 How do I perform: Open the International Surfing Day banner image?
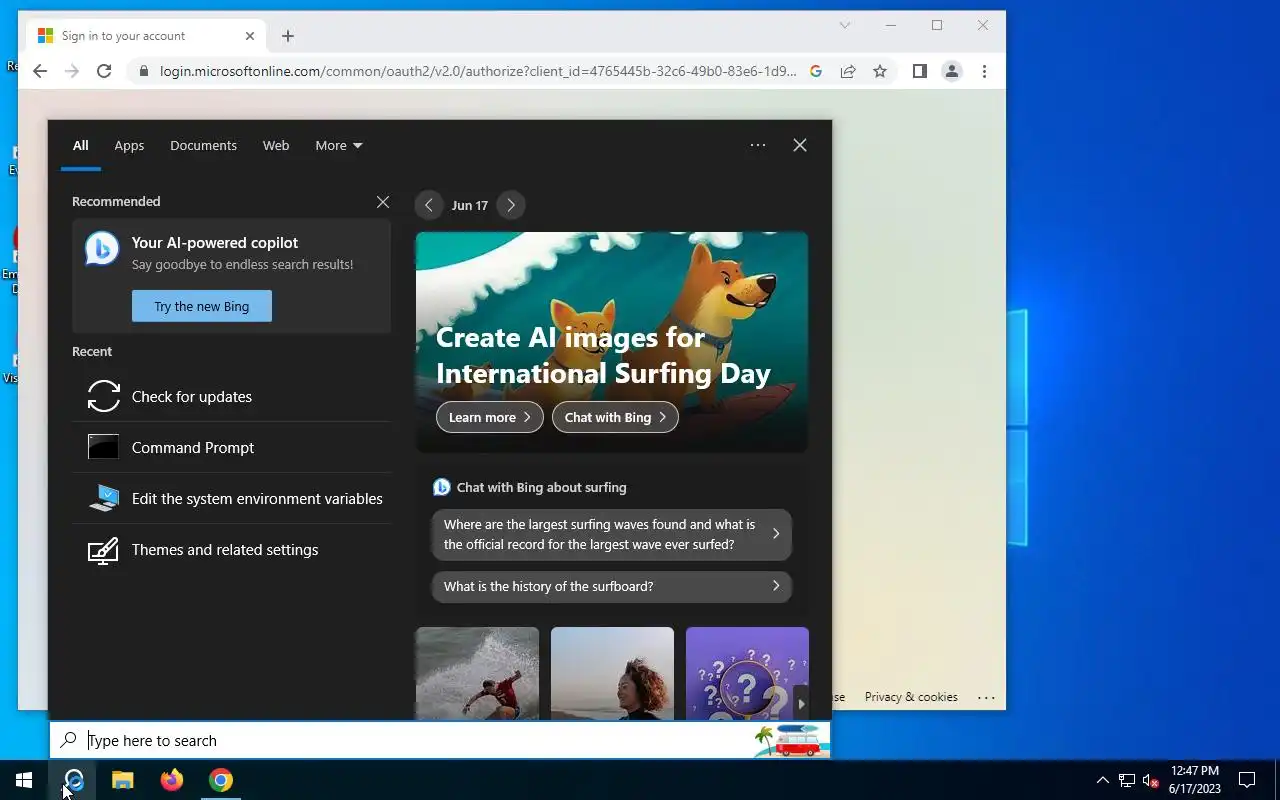click(x=612, y=342)
